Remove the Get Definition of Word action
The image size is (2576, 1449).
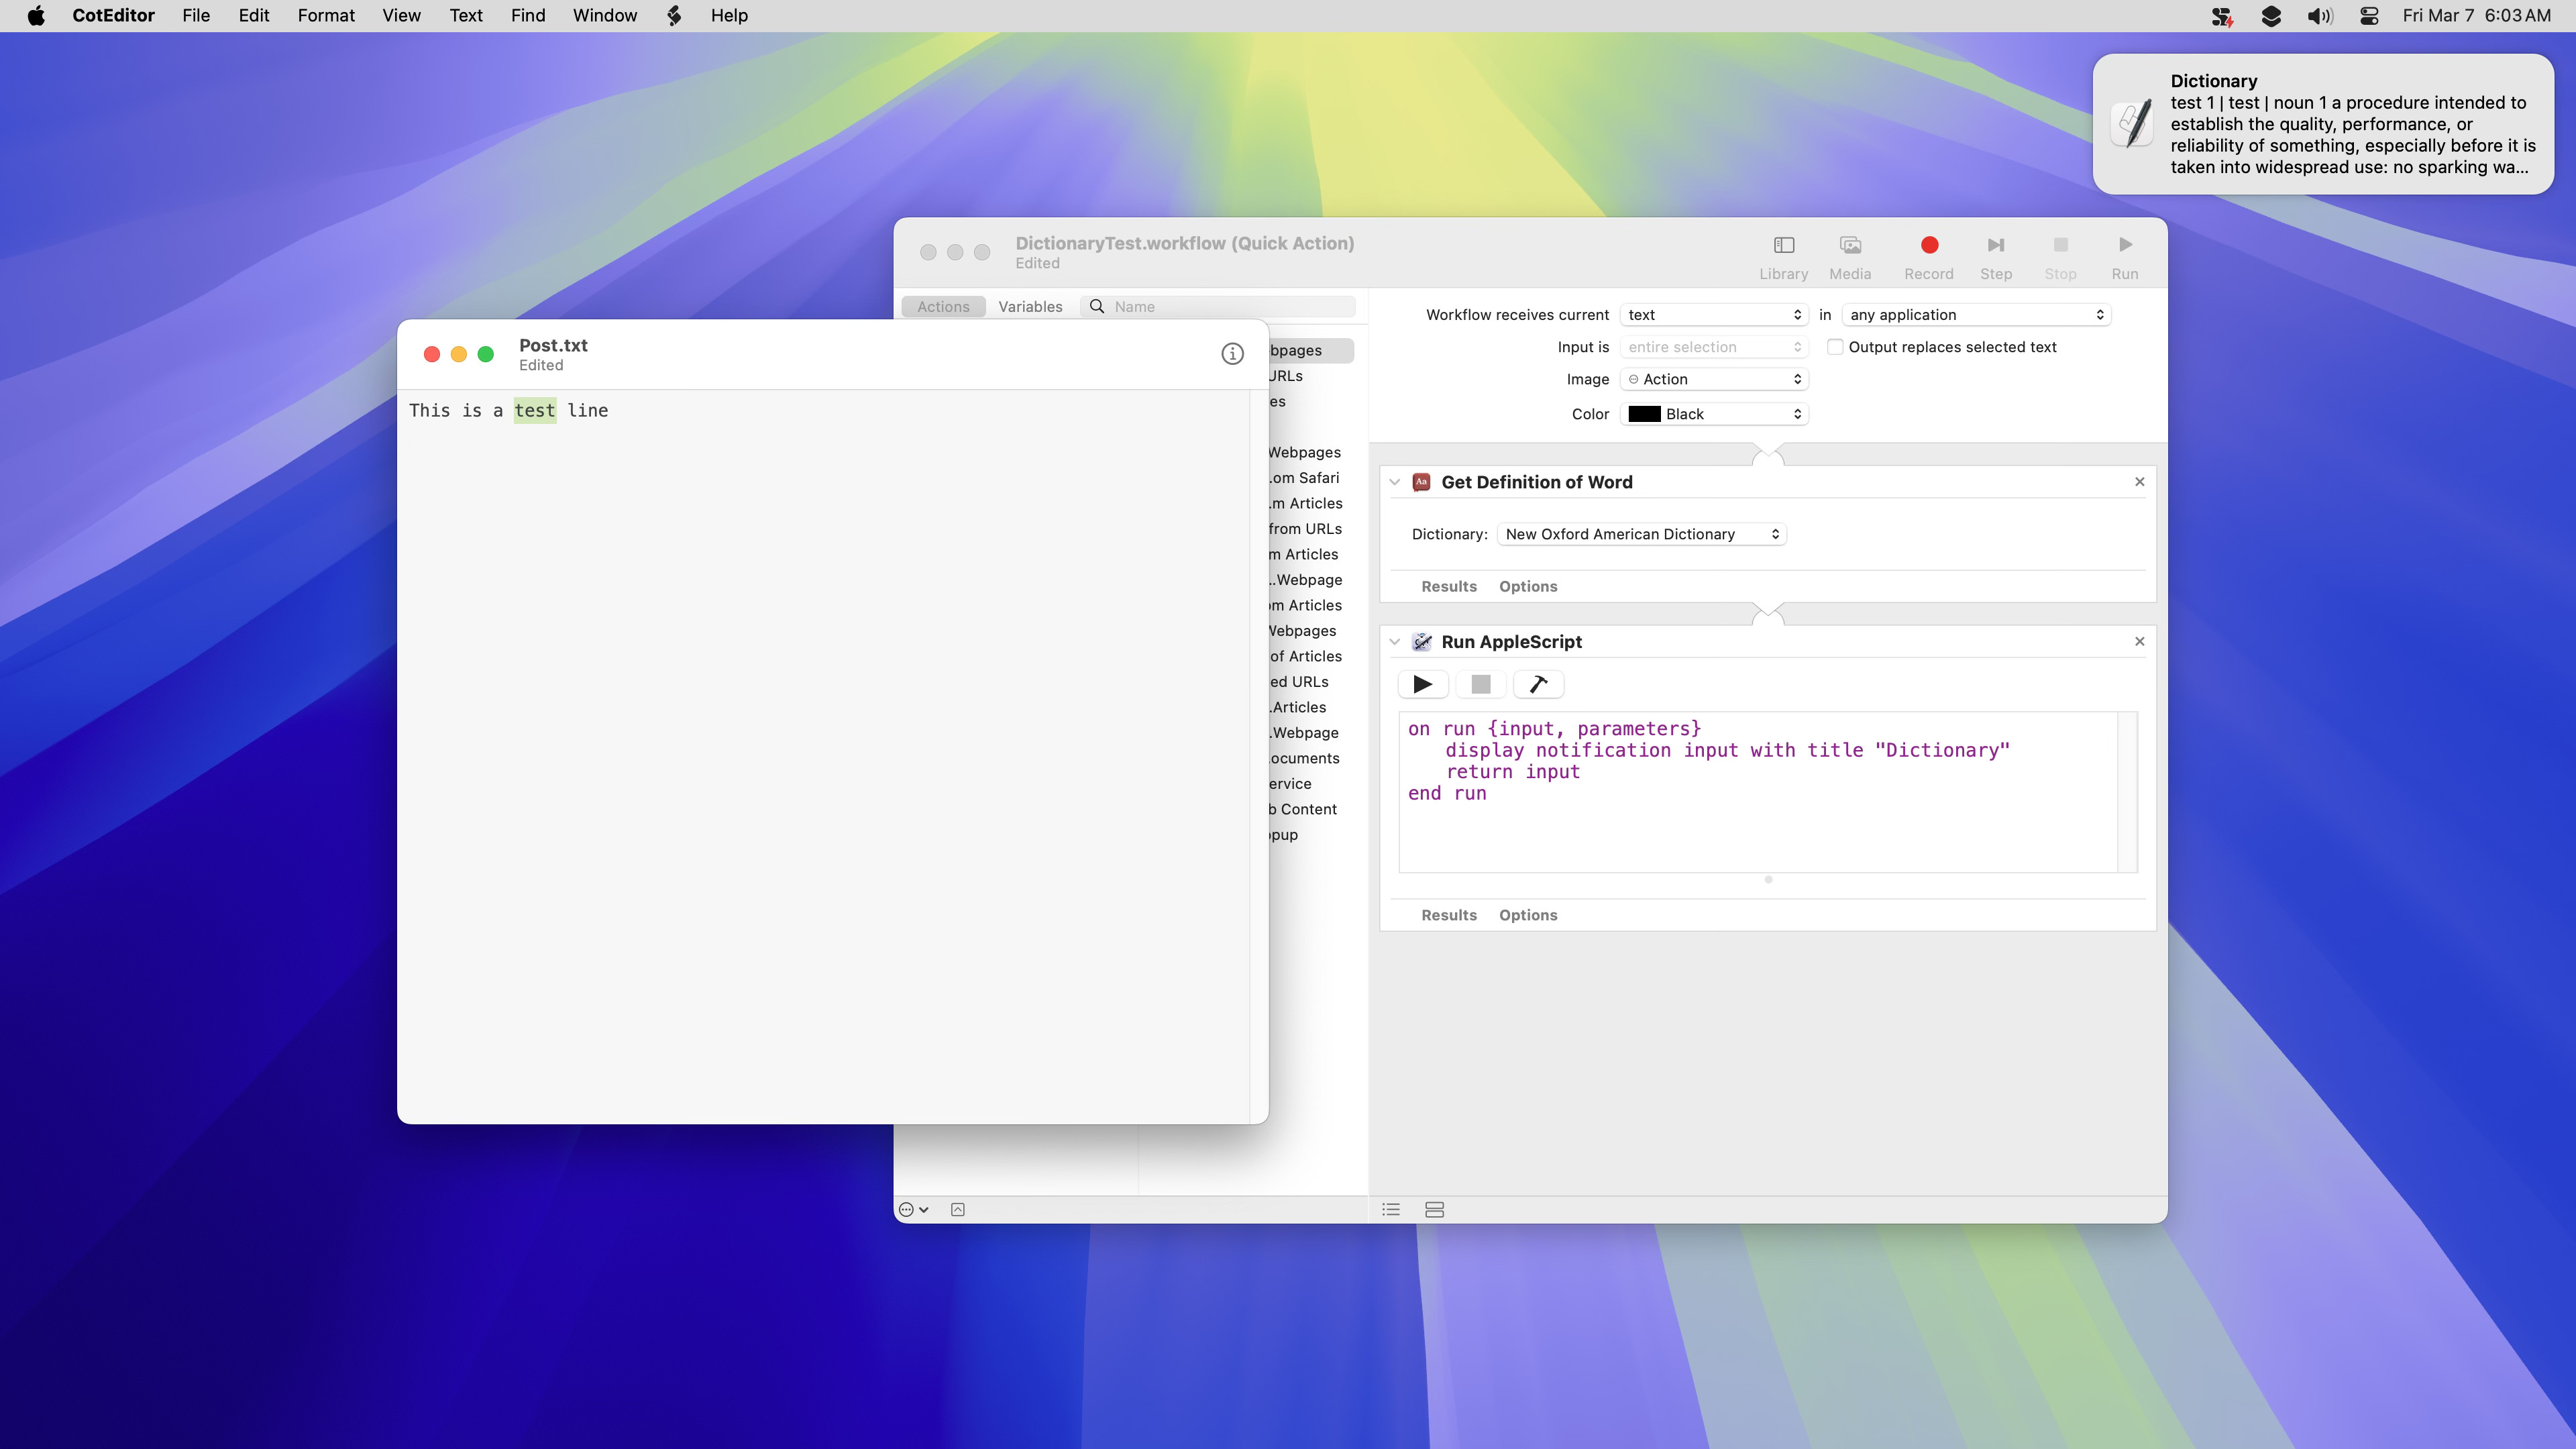click(x=2139, y=482)
